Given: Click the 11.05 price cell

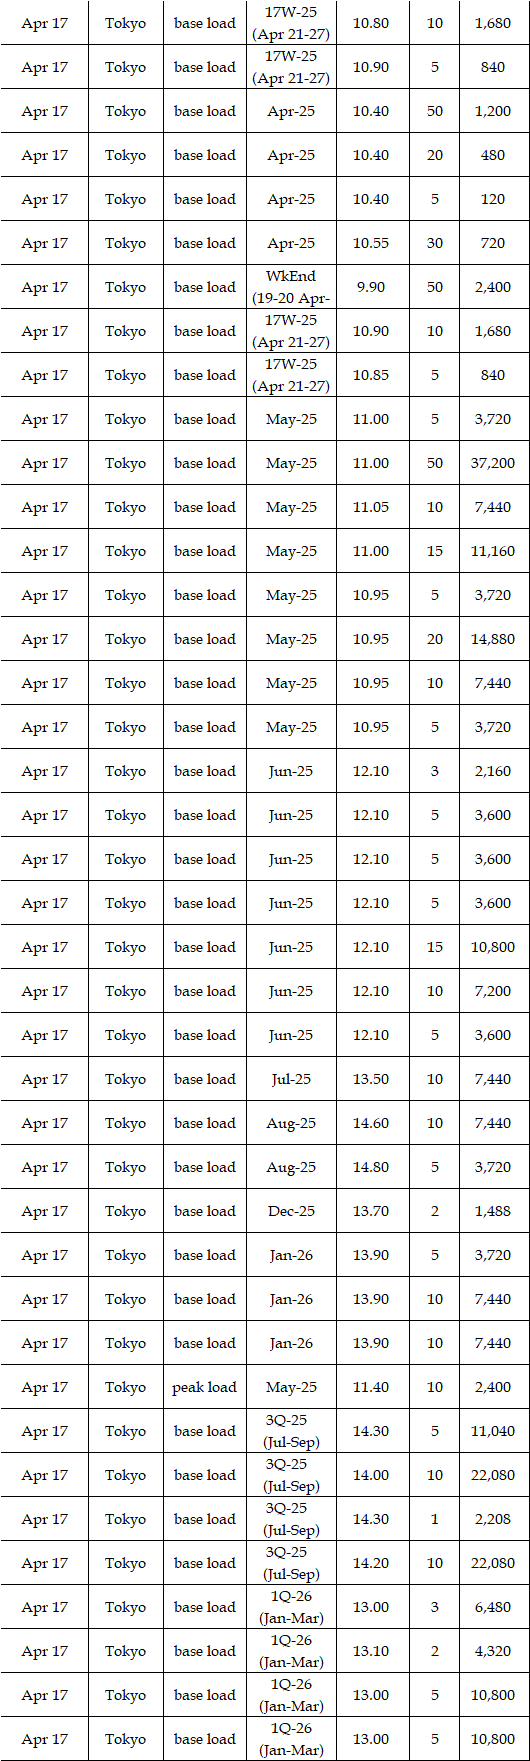Looking at the screenshot, I should [x=372, y=507].
